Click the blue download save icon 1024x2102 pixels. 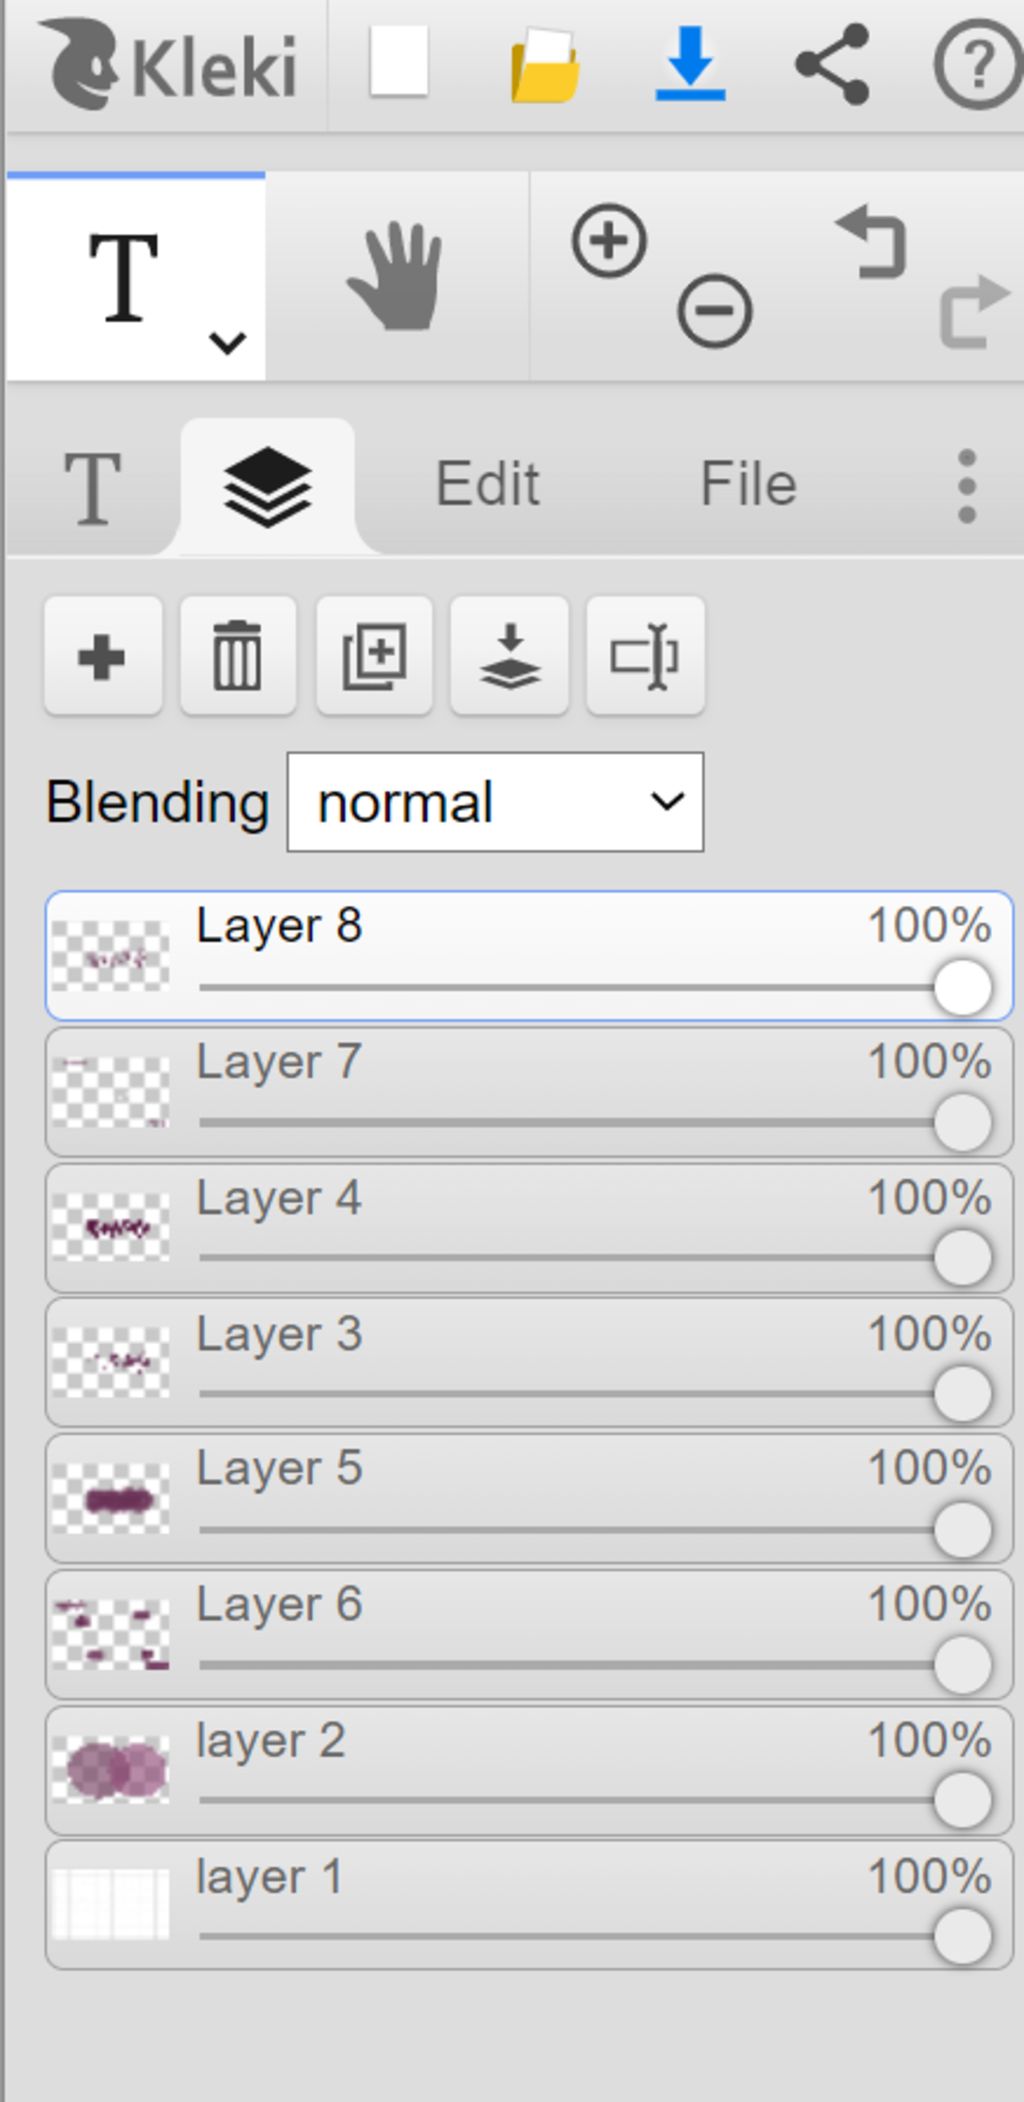coord(690,64)
